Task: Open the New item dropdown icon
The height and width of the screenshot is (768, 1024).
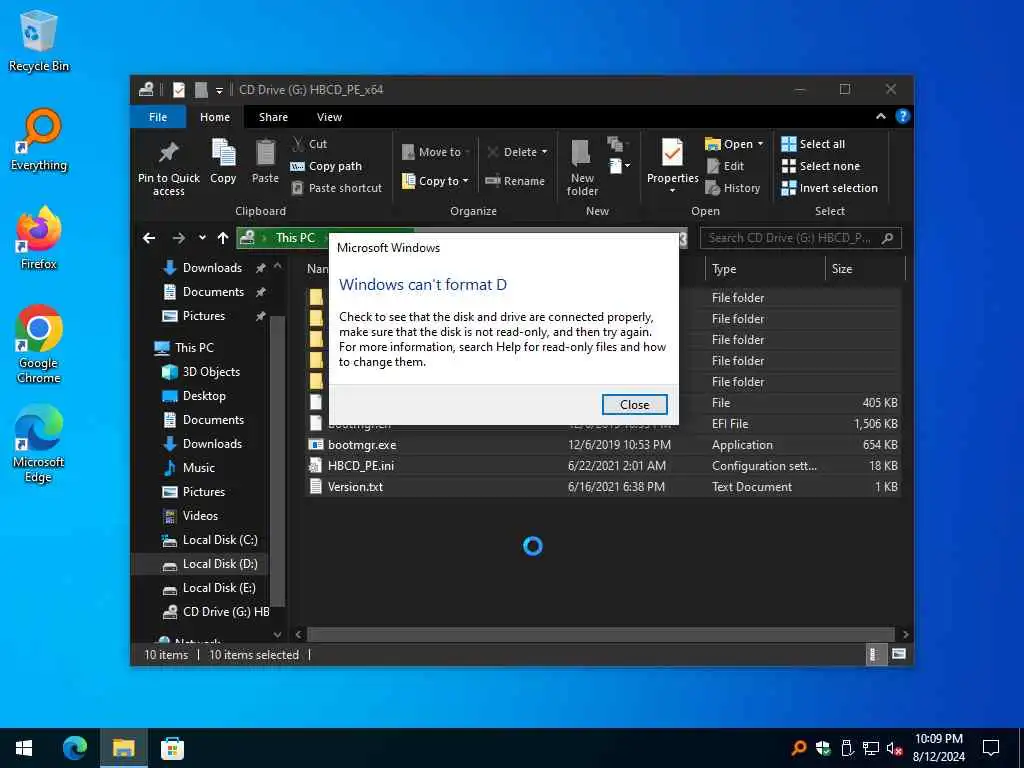Action: tap(620, 166)
